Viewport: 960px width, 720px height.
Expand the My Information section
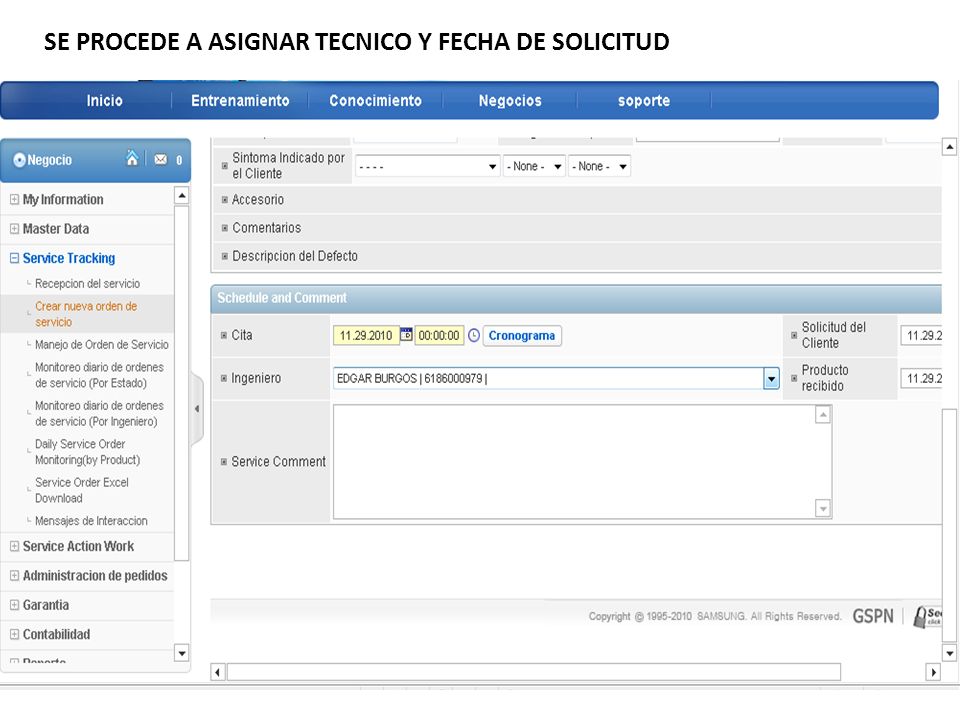pyautogui.click(x=14, y=199)
